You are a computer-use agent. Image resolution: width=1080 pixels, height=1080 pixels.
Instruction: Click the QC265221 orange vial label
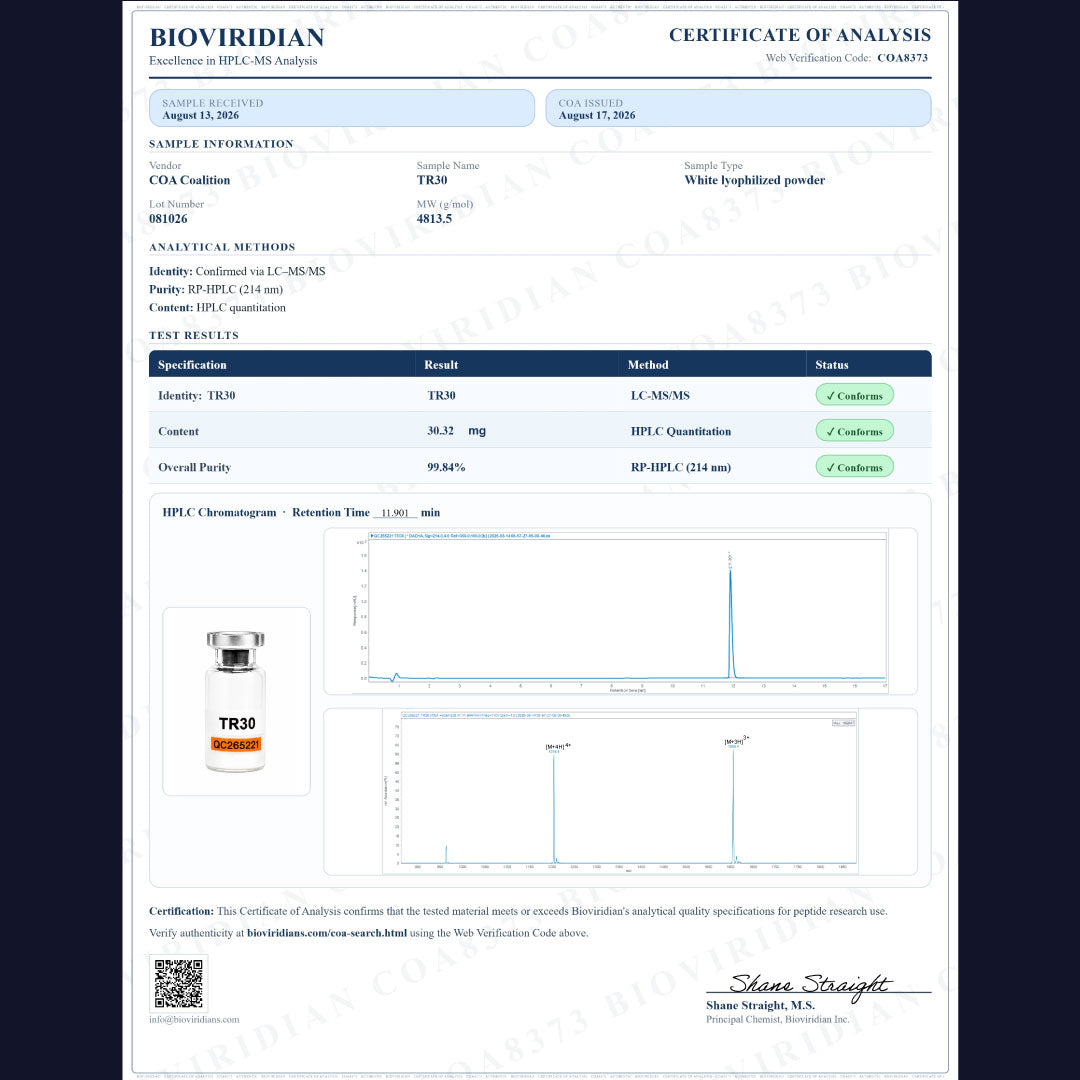click(236, 745)
